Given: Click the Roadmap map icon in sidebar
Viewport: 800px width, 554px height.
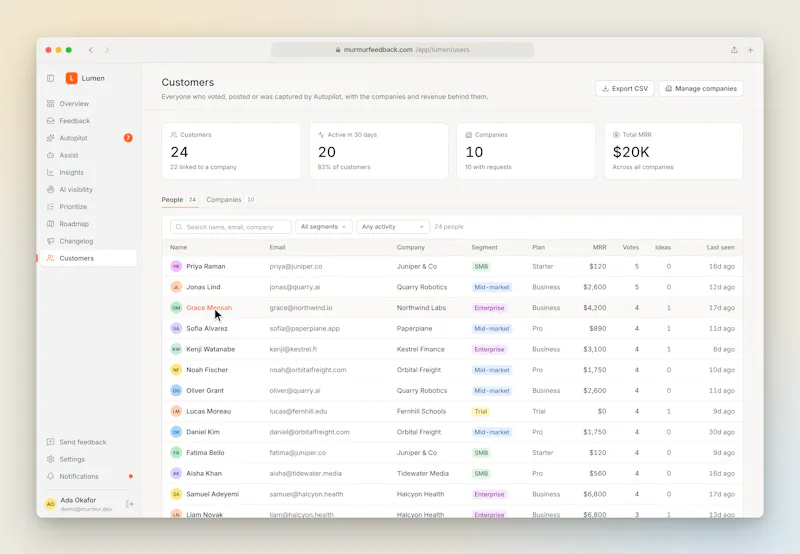Looking at the screenshot, I should (51, 224).
